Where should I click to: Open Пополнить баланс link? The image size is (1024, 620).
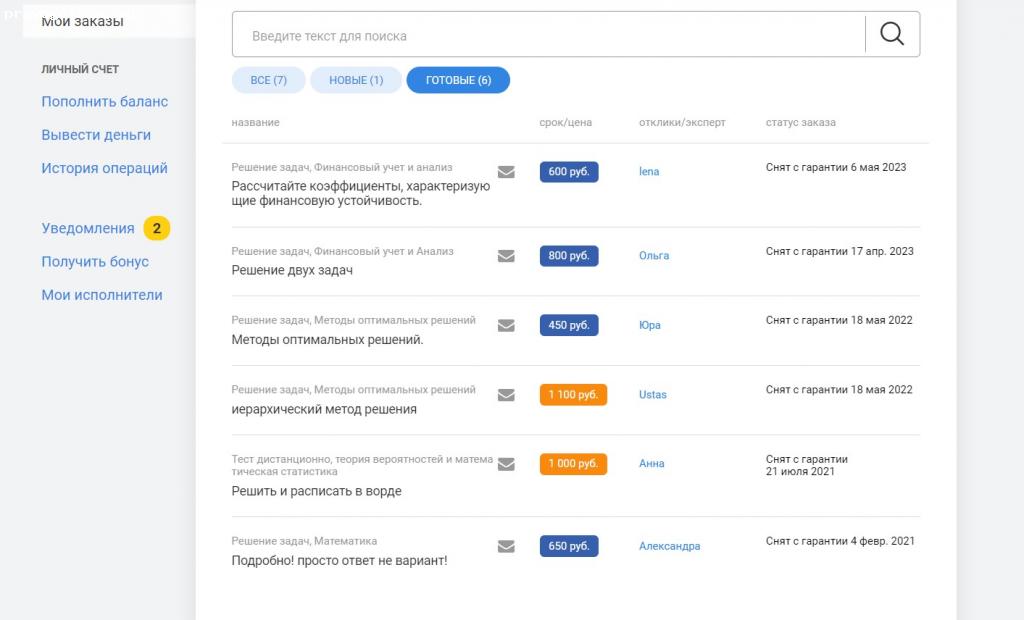pos(105,101)
